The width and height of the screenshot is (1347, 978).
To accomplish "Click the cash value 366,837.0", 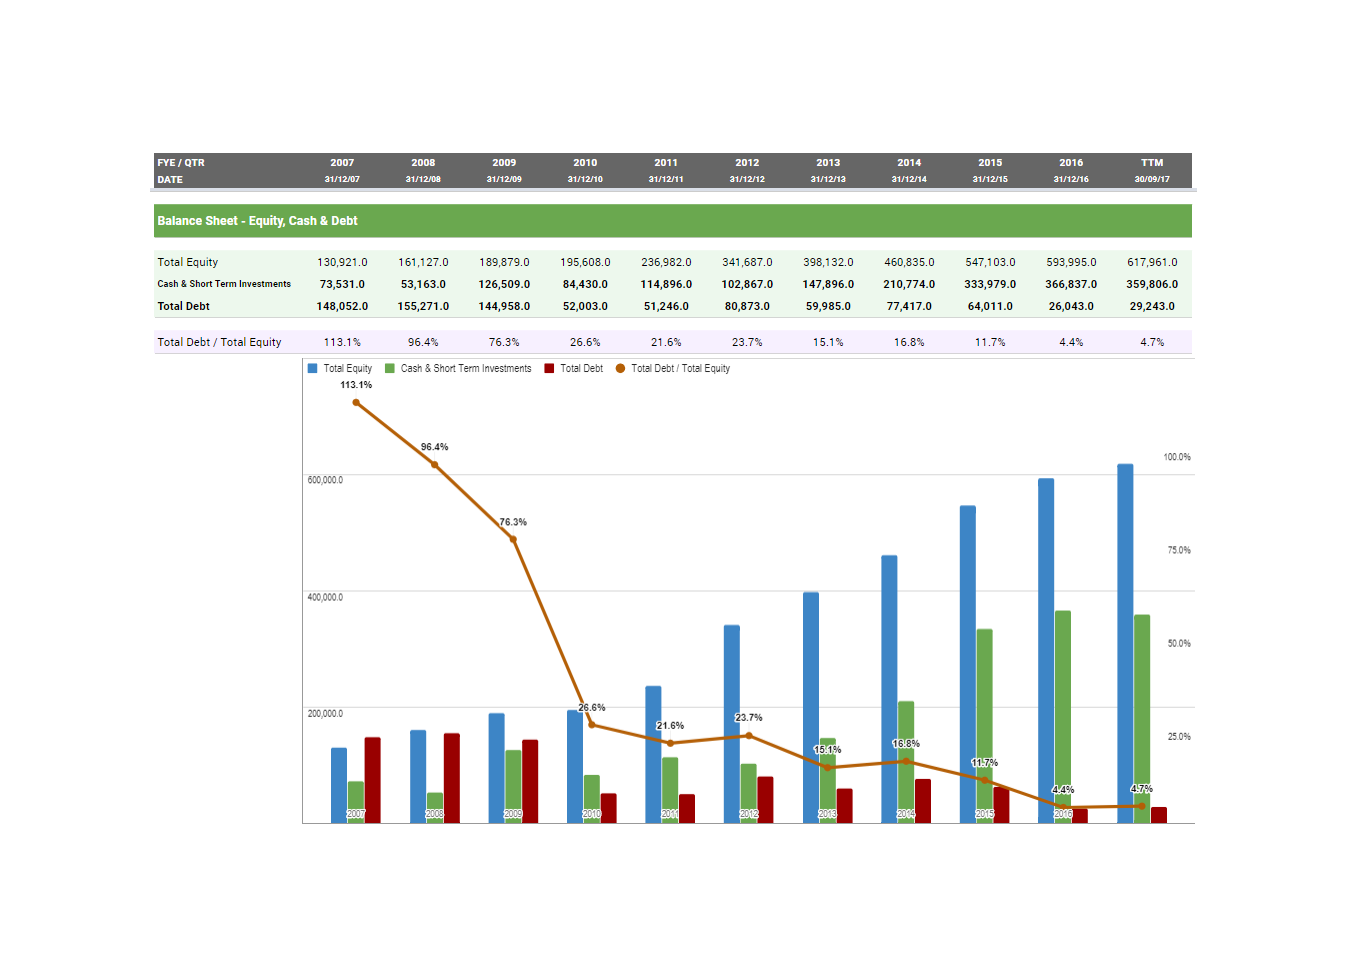I will point(1071,284).
